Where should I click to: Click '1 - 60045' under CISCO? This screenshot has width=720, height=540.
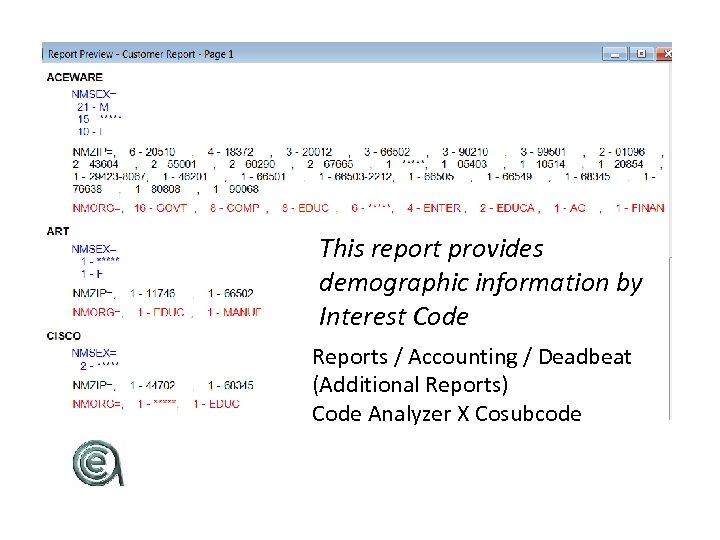pyautogui.click(x=231, y=385)
